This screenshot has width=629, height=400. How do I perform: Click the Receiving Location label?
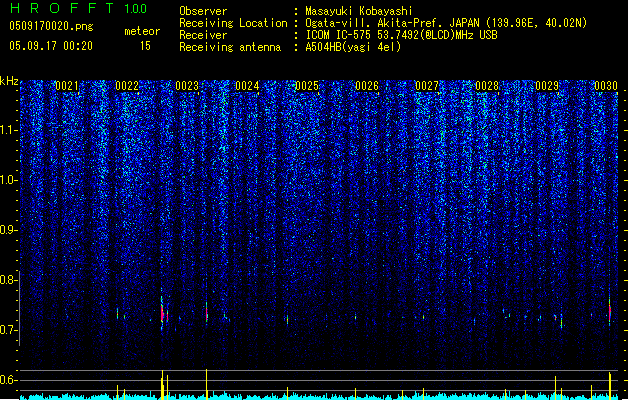(233, 23)
